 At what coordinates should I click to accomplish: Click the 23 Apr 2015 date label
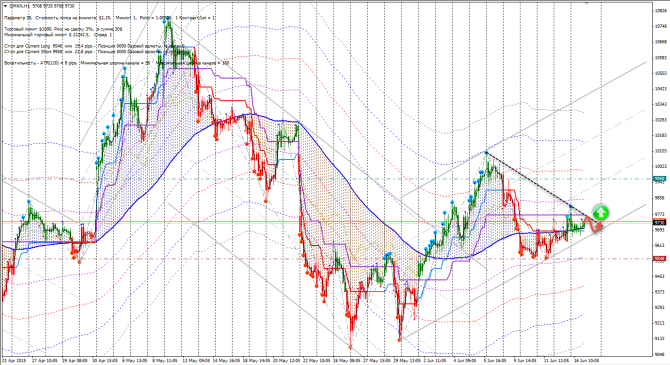[15, 360]
